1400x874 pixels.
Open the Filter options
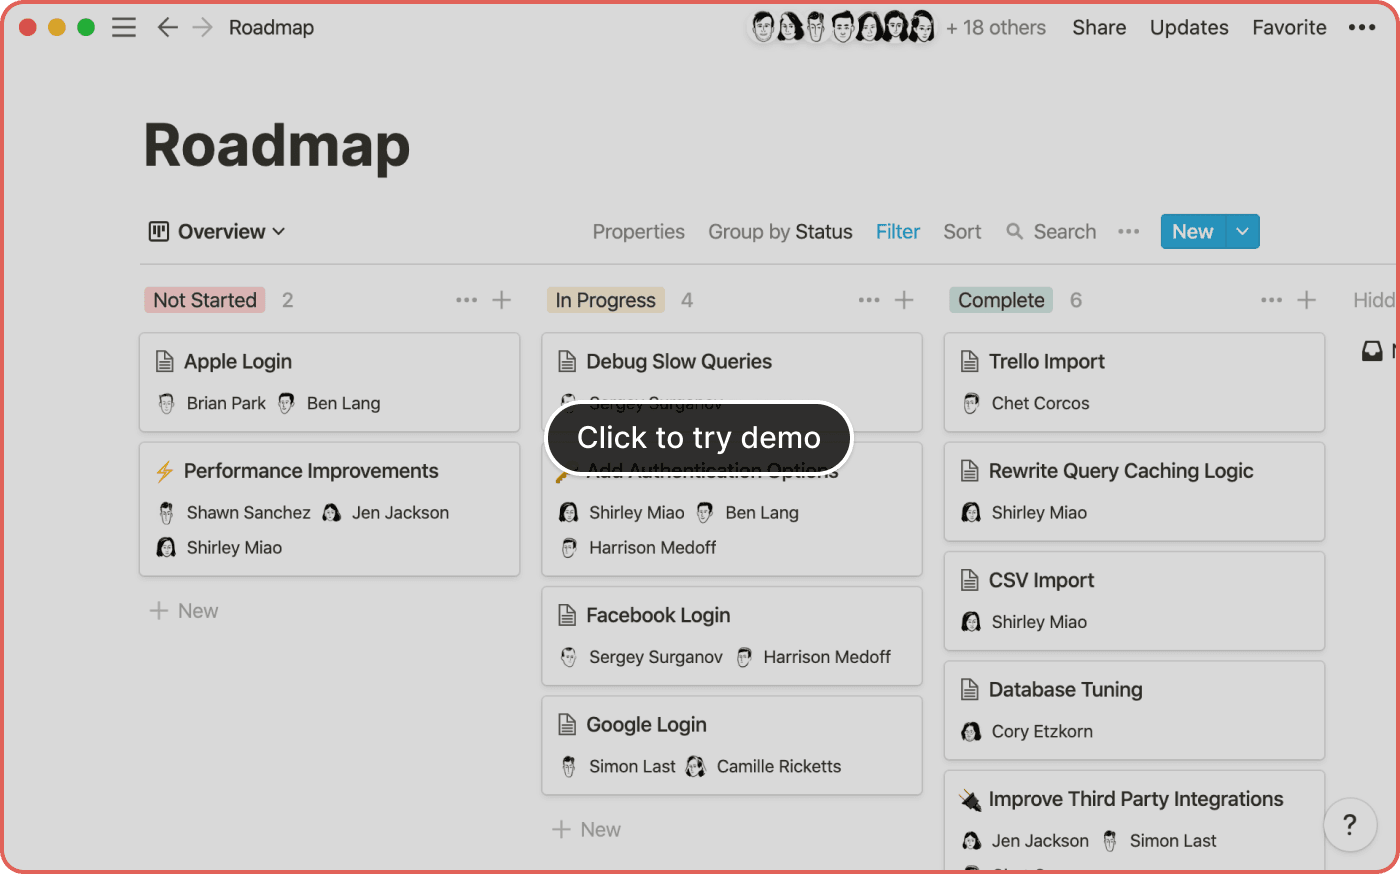pos(897,231)
